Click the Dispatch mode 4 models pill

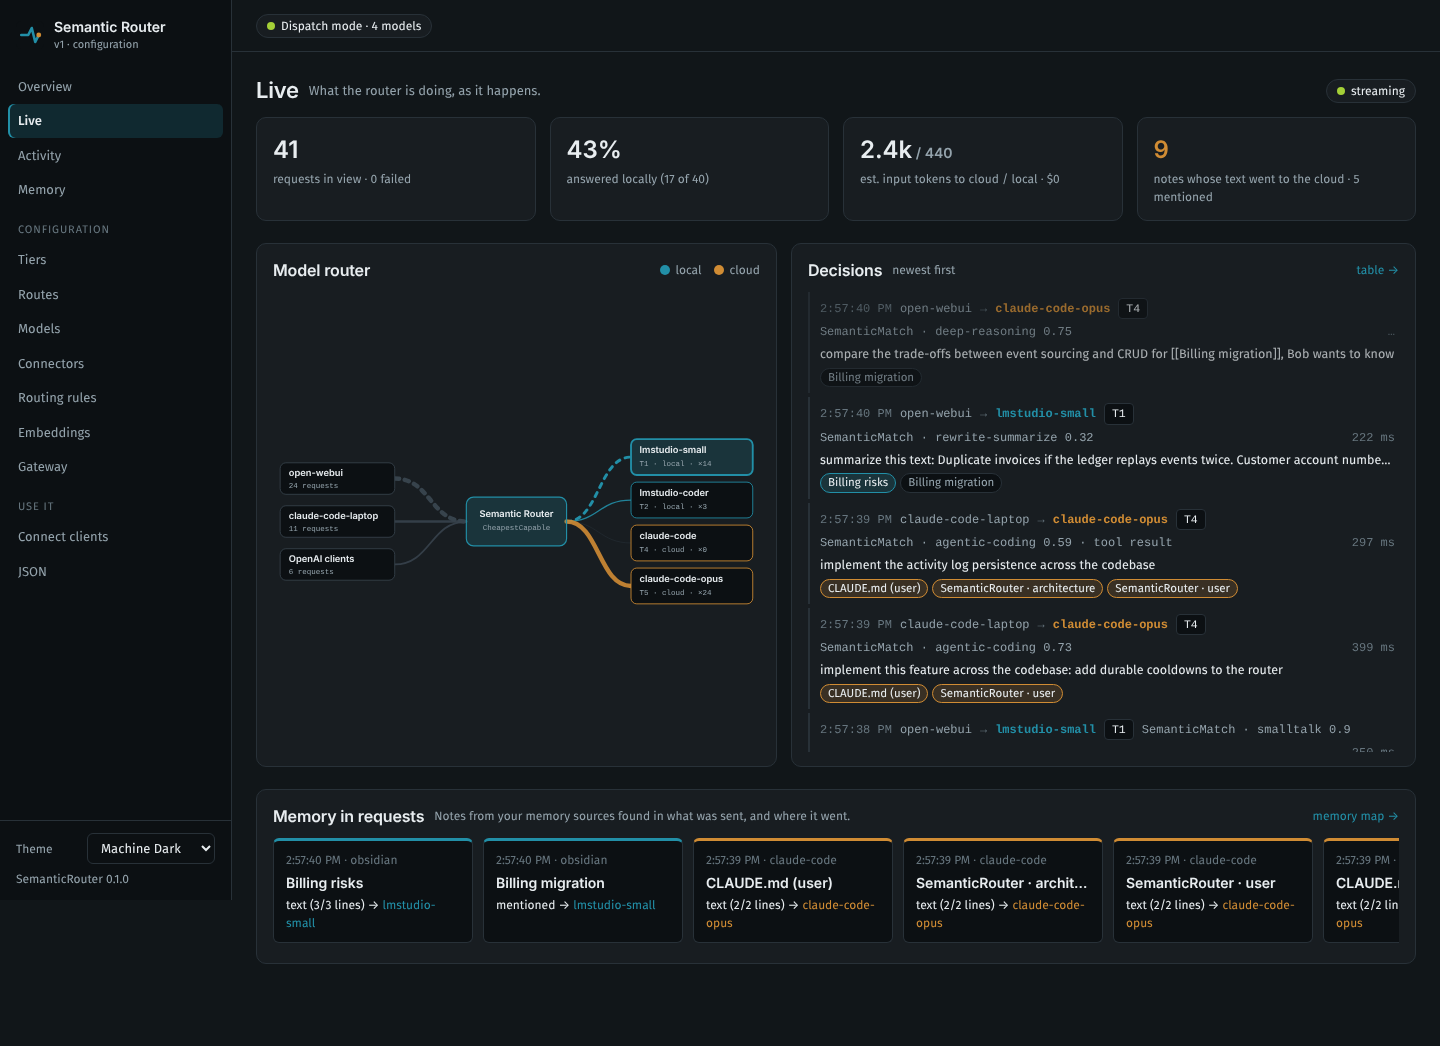pyautogui.click(x=344, y=26)
